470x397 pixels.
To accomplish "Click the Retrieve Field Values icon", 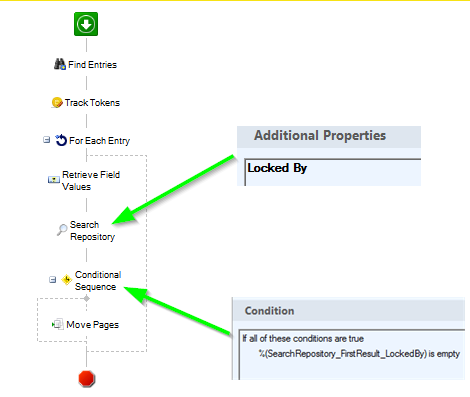I will pyautogui.click(x=54, y=180).
